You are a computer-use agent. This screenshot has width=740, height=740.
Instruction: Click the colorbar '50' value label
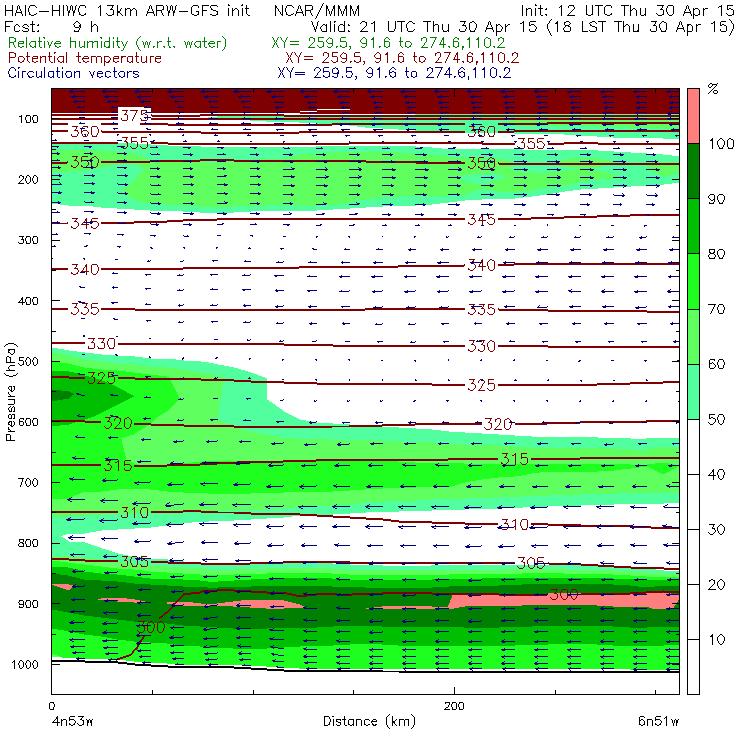[x=716, y=419]
